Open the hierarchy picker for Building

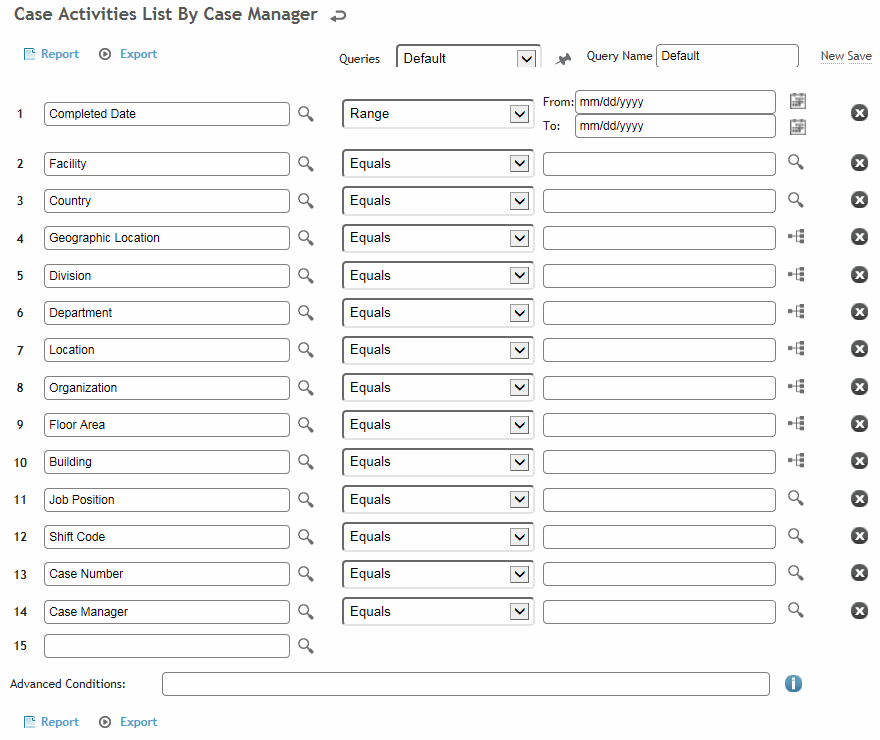(796, 461)
